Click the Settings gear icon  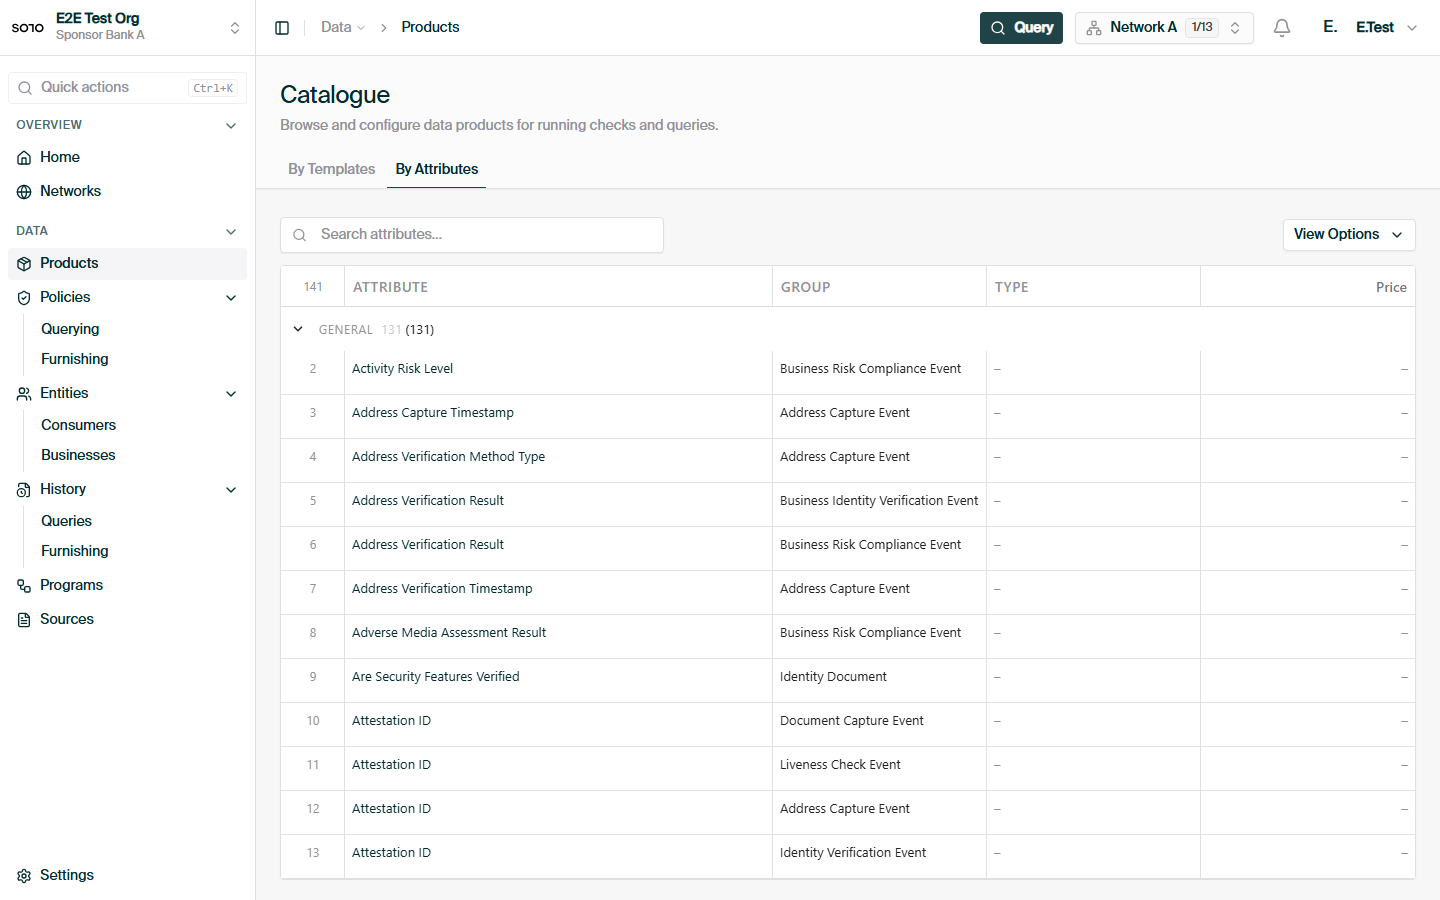(24, 876)
